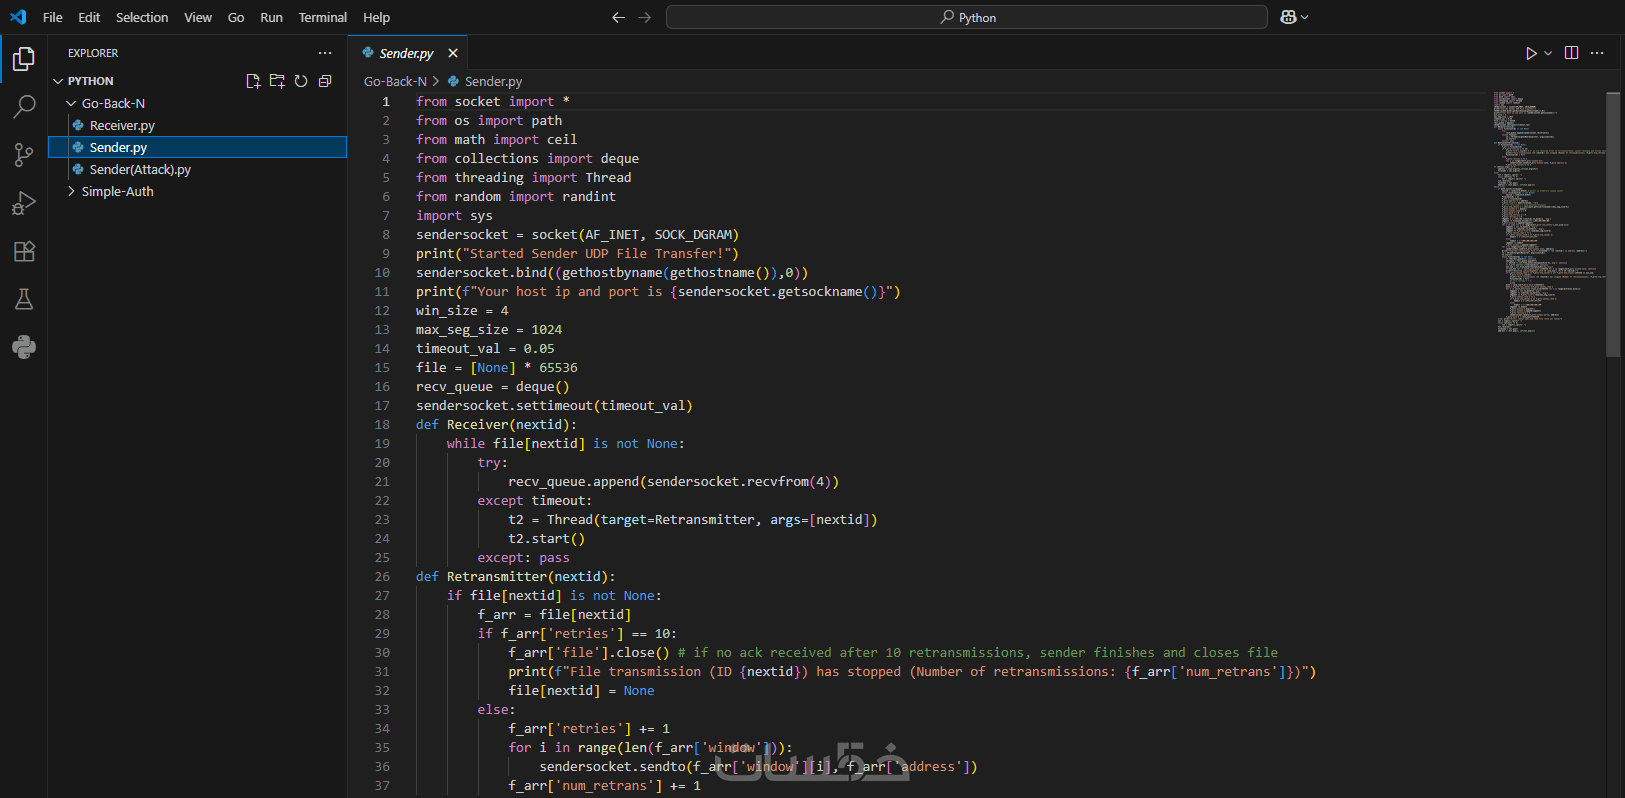Open the Terminal menu

tap(322, 17)
